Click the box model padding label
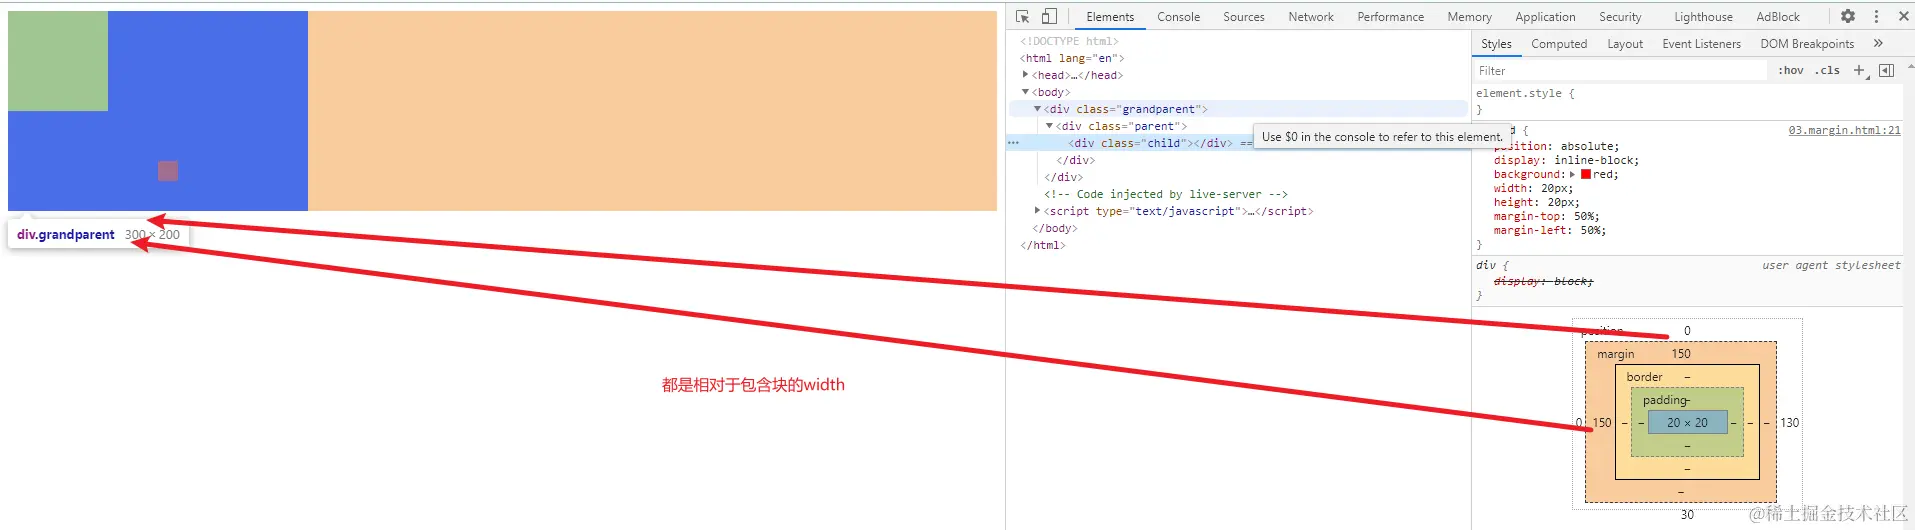The width and height of the screenshot is (1915, 530). (1664, 400)
